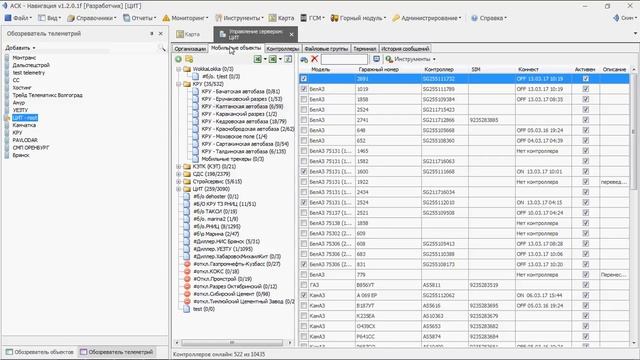Expand the СДС (198/2379) tree node

click(x=179, y=174)
